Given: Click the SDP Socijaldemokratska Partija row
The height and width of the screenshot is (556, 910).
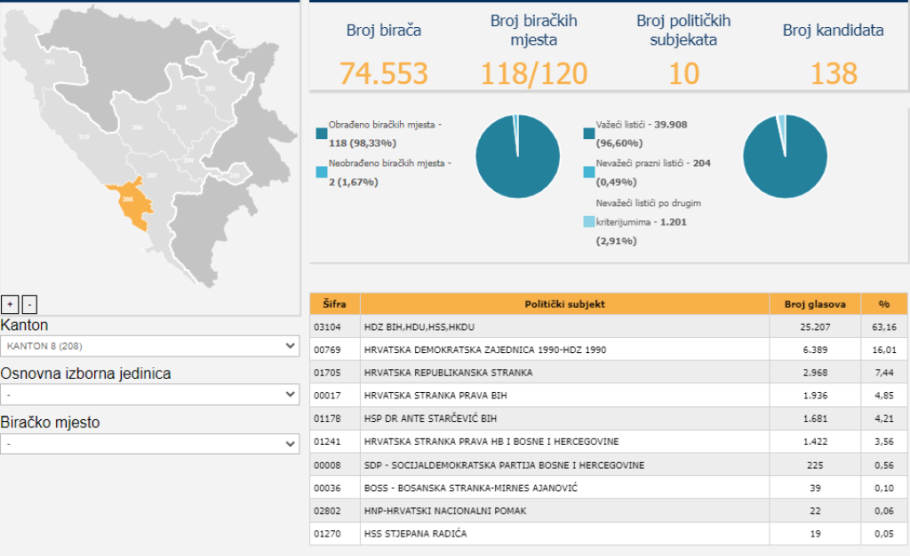Looking at the screenshot, I should 565,465.
